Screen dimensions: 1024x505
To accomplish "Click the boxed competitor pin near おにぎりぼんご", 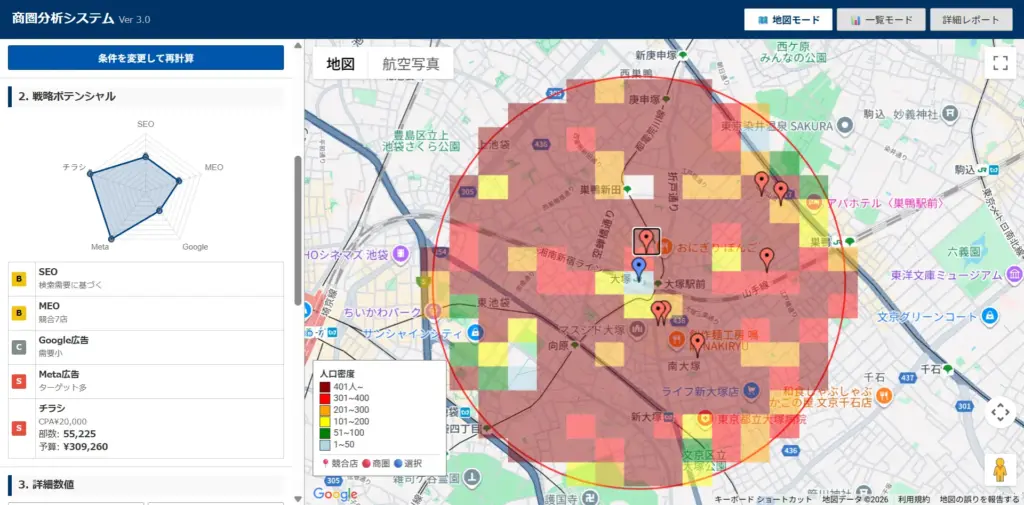I will (x=647, y=241).
